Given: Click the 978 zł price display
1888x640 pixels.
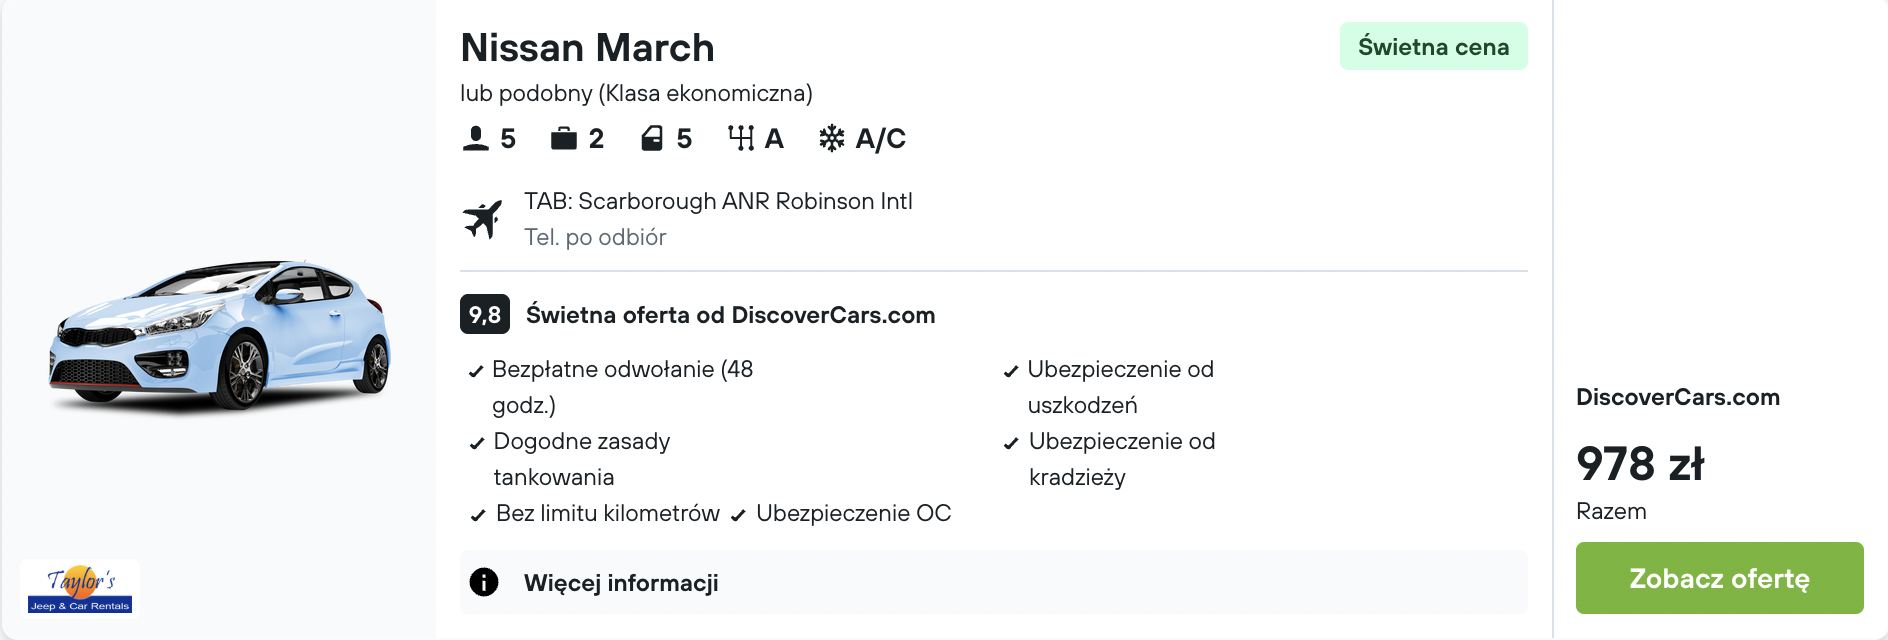Looking at the screenshot, I should tap(1640, 464).
